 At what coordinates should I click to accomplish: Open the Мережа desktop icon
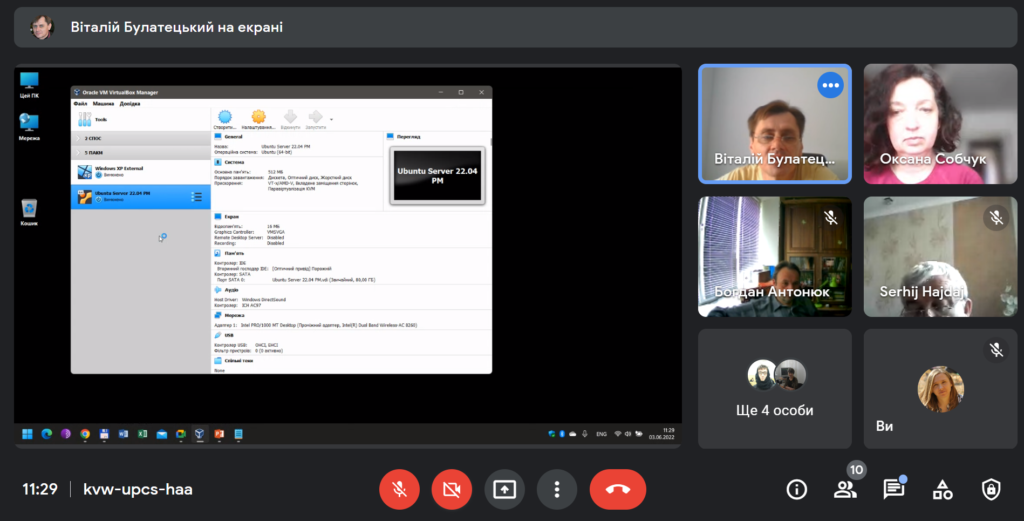tap(29, 127)
